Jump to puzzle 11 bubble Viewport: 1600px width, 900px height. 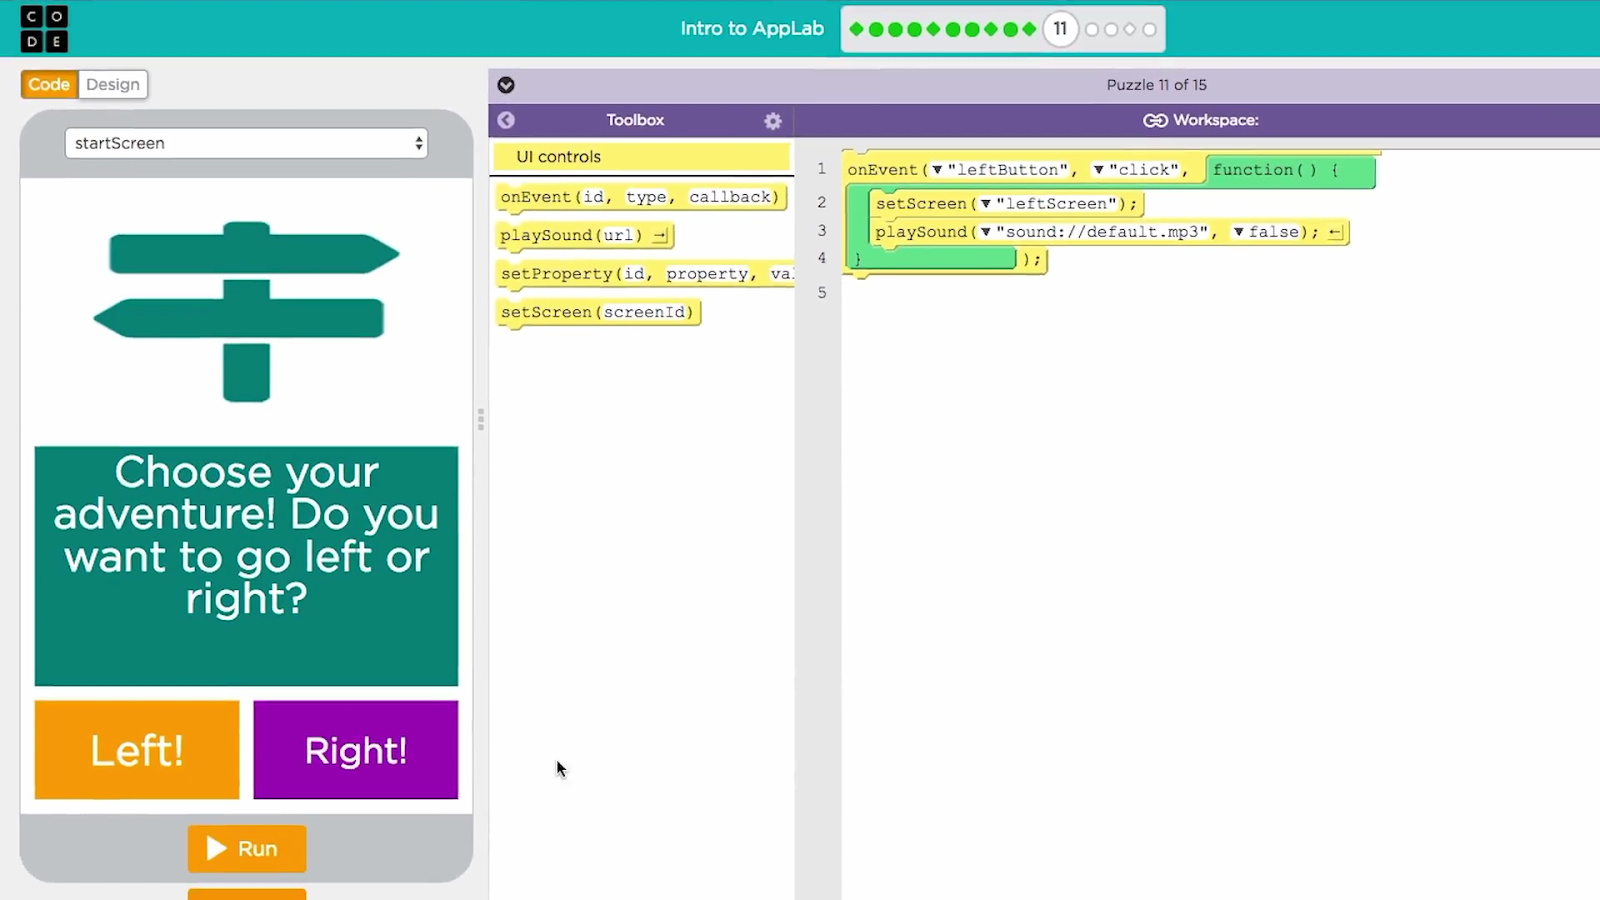click(1060, 29)
